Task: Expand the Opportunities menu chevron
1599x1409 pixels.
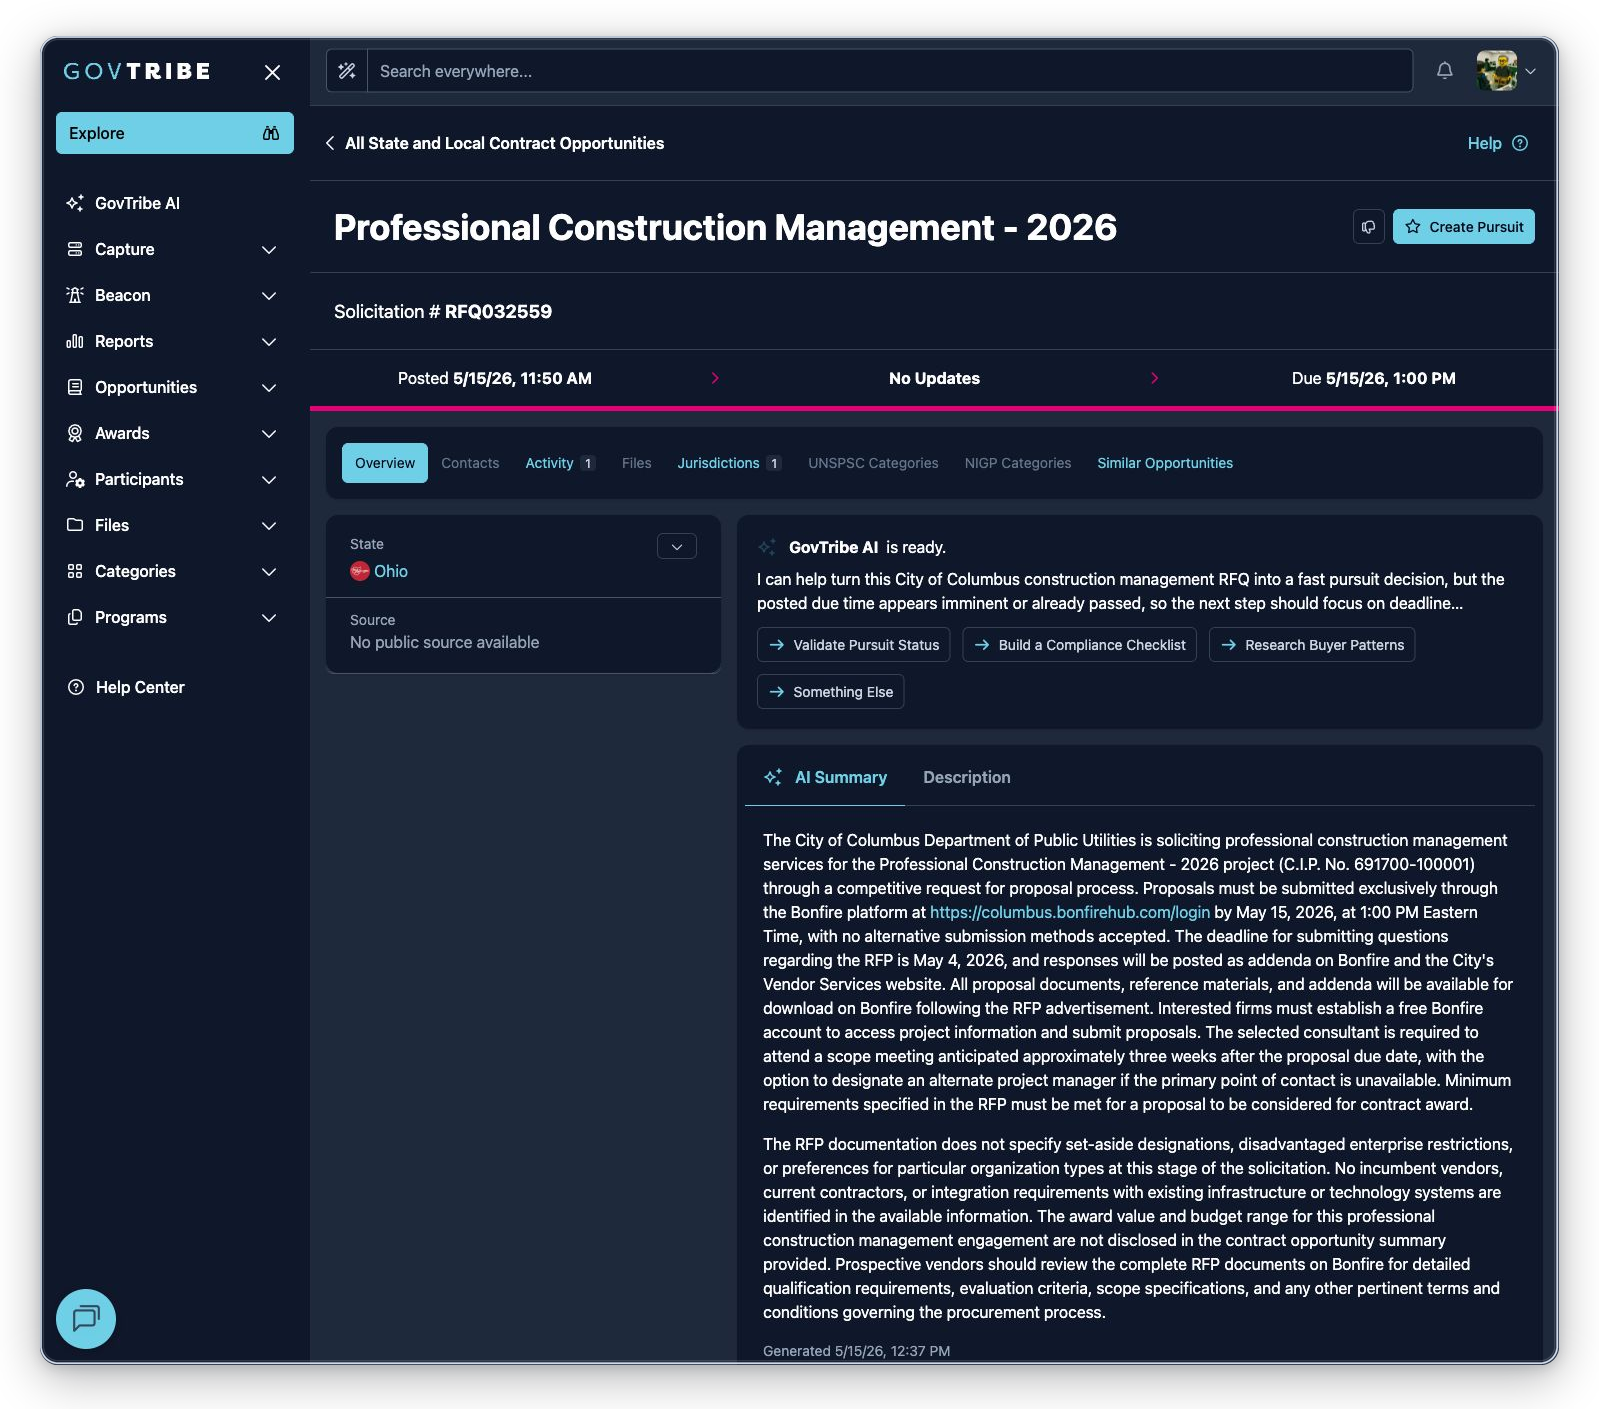Action: tap(269, 387)
